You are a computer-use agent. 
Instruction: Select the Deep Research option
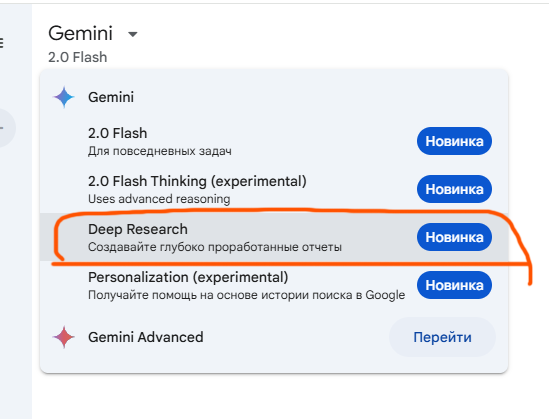tap(274, 237)
